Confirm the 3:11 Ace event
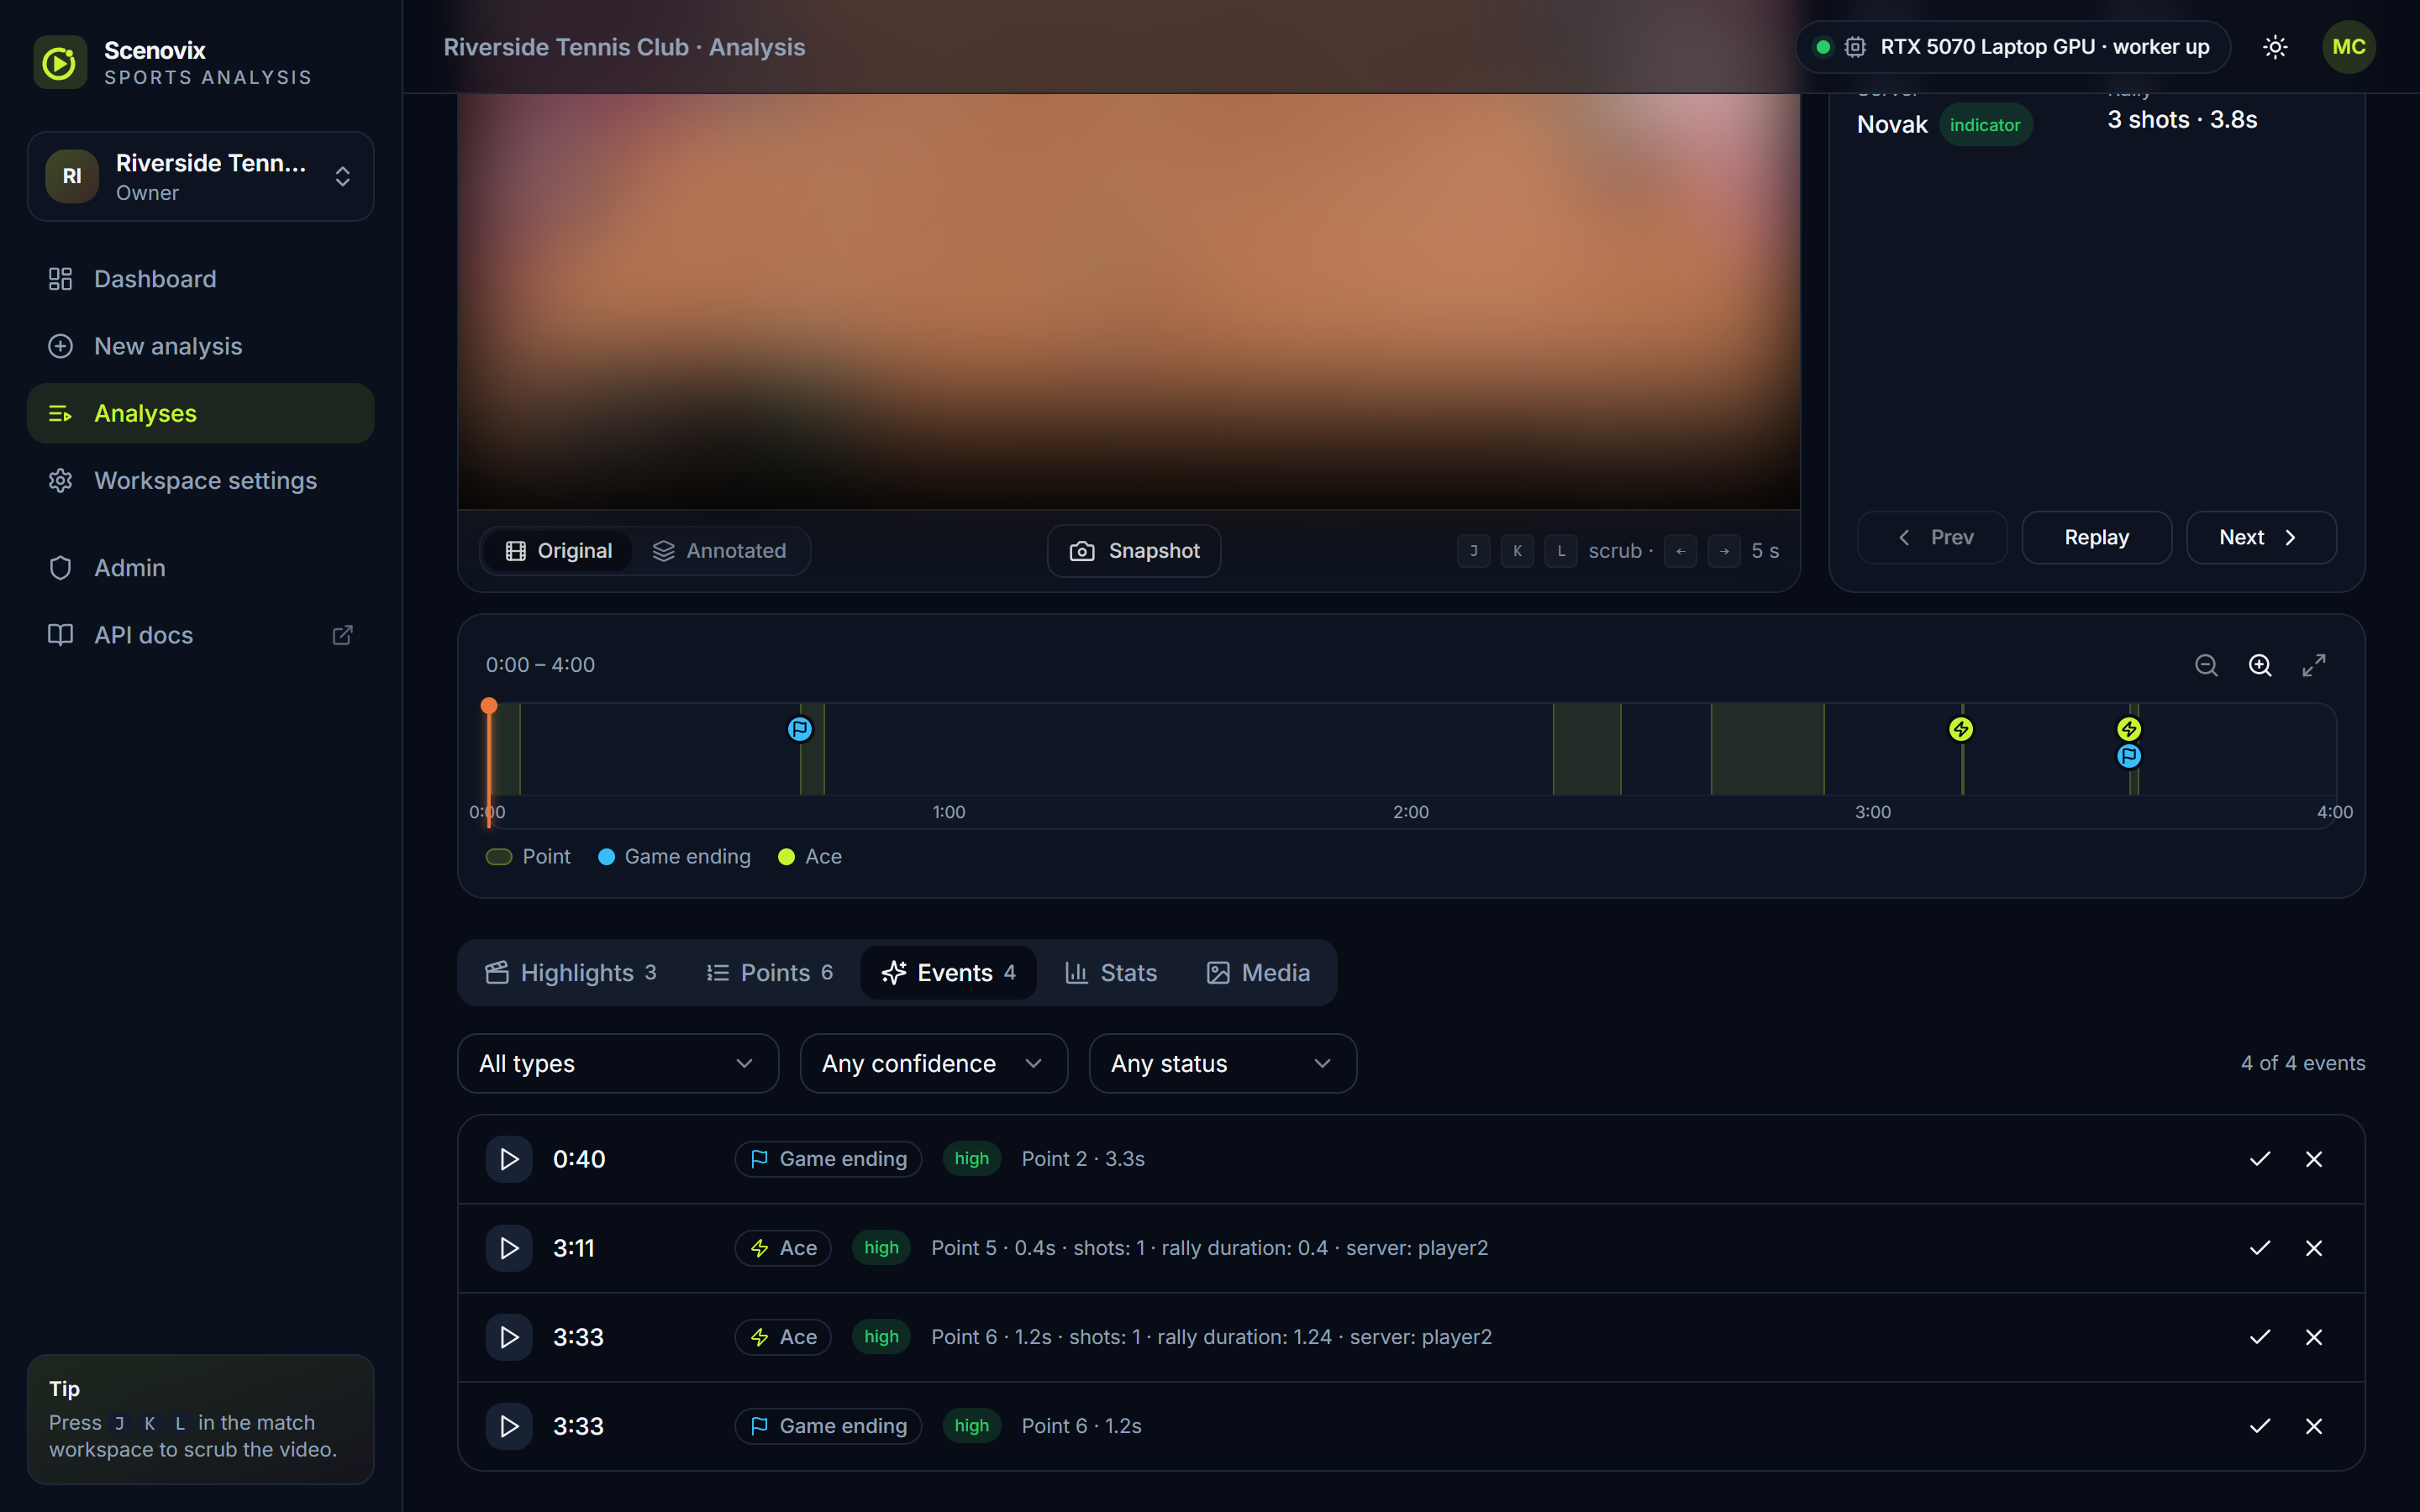2420x1512 pixels. click(x=2260, y=1248)
